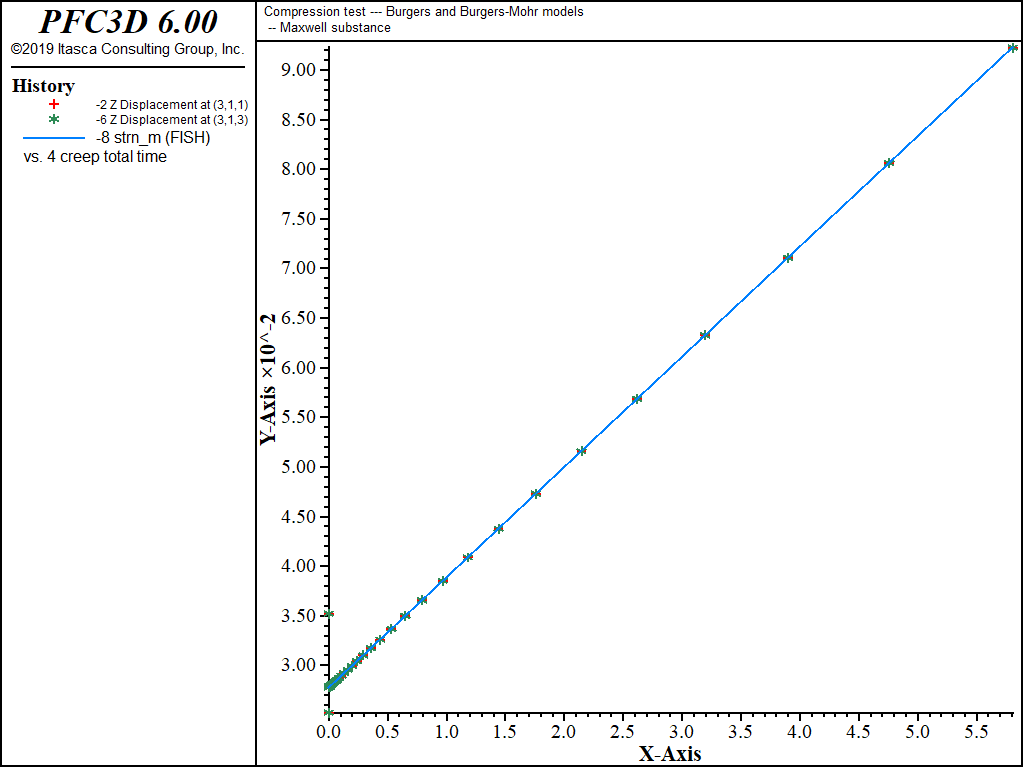This screenshot has width=1024, height=768.
Task: Click the data marker near Y value 7.00
Action: pyautogui.click(x=788, y=257)
